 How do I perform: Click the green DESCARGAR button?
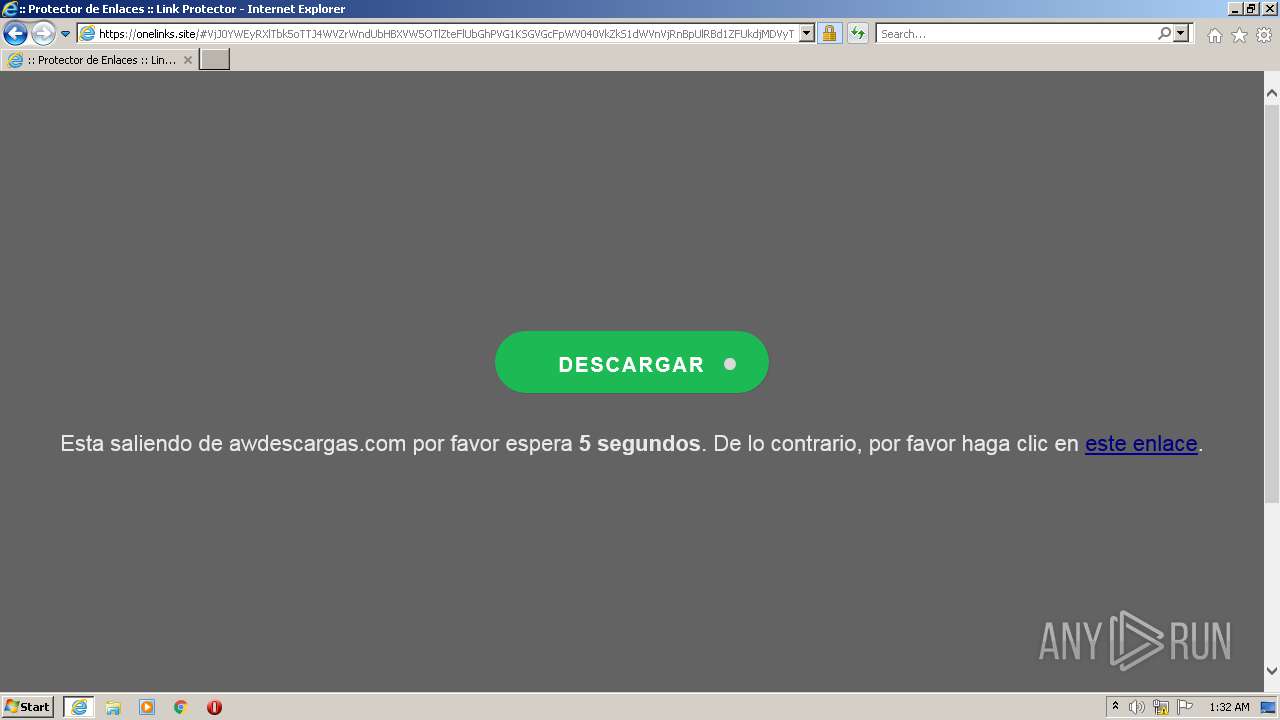click(632, 362)
